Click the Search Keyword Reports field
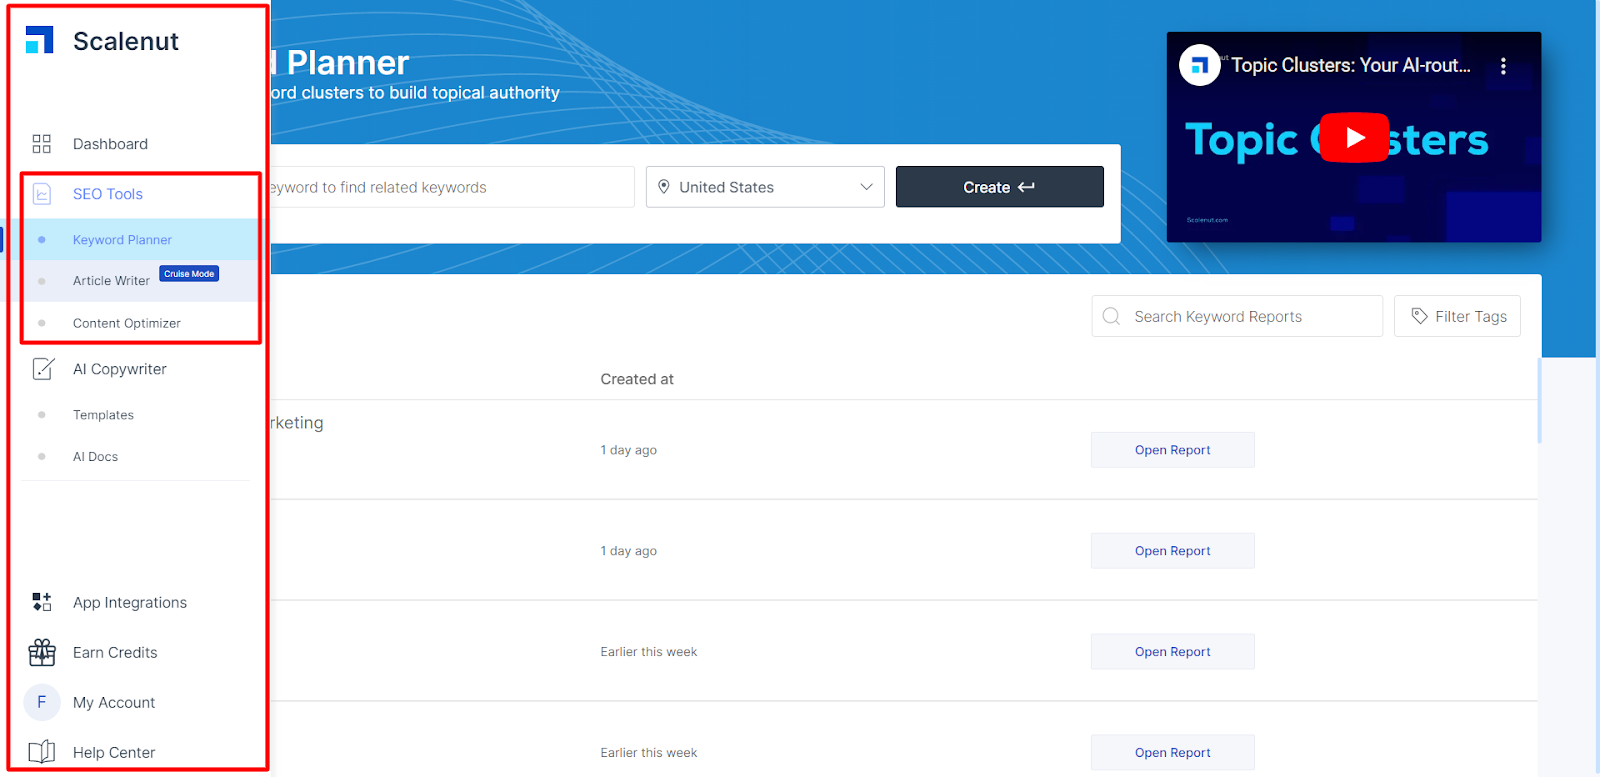This screenshot has width=1600, height=777. point(1237,316)
